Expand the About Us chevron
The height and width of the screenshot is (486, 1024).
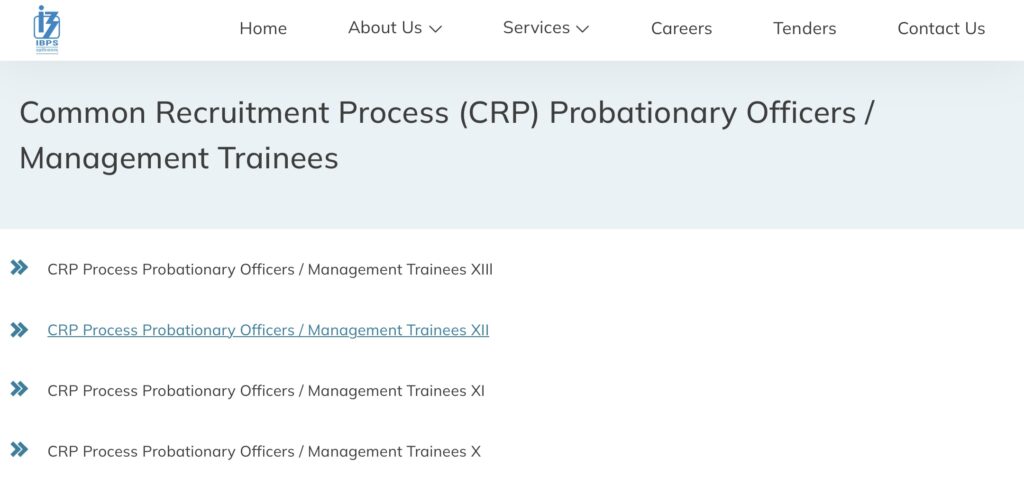coord(436,29)
